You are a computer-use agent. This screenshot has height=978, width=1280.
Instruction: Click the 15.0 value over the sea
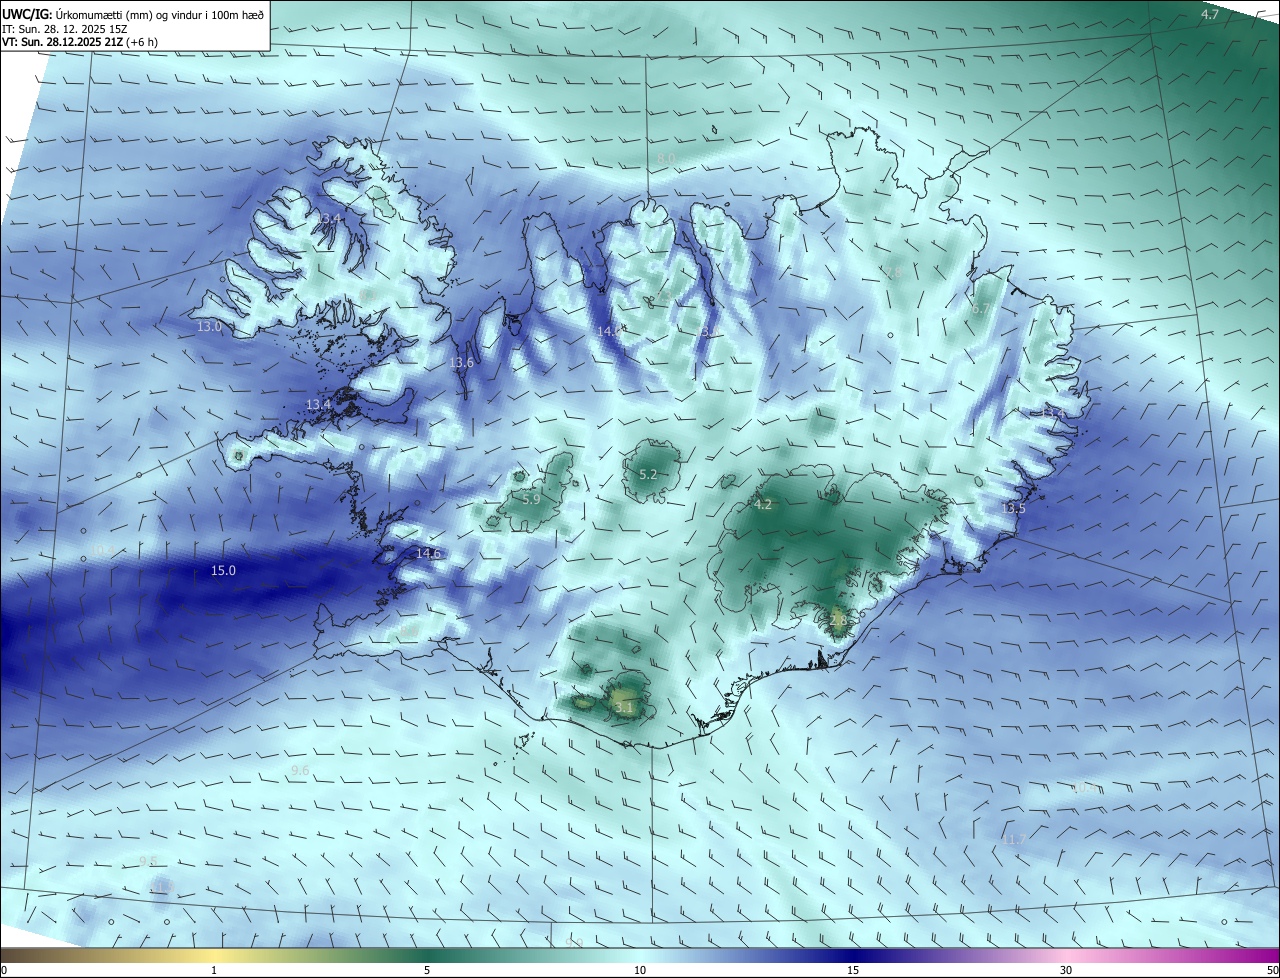click(223, 571)
